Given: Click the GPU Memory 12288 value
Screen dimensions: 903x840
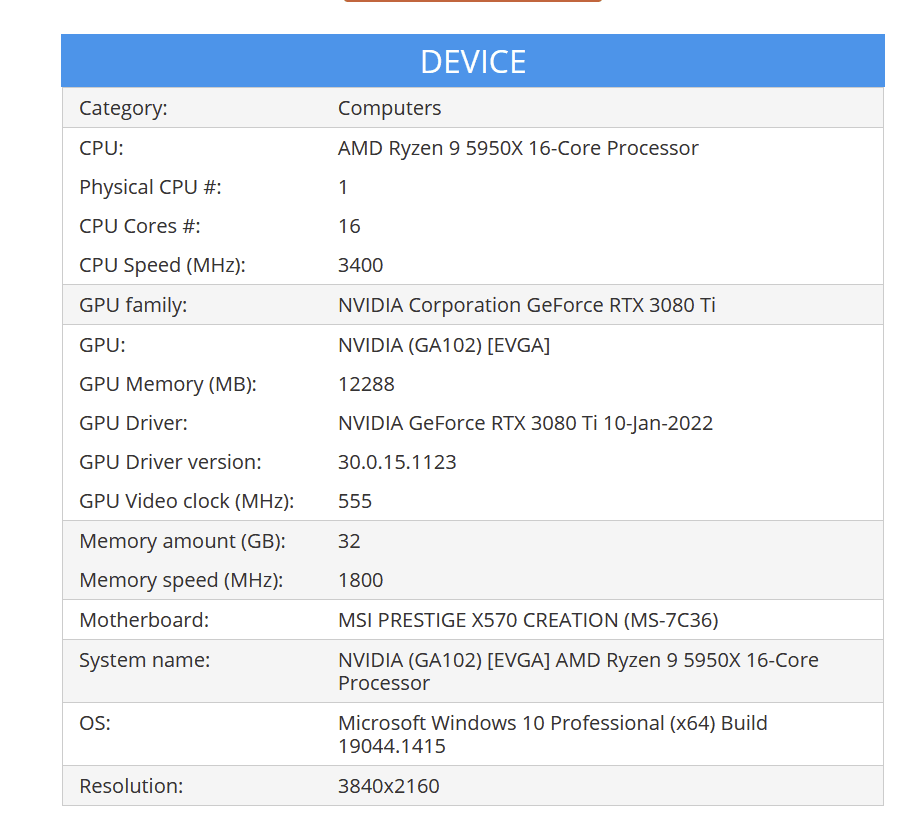Looking at the screenshot, I should click(366, 384).
